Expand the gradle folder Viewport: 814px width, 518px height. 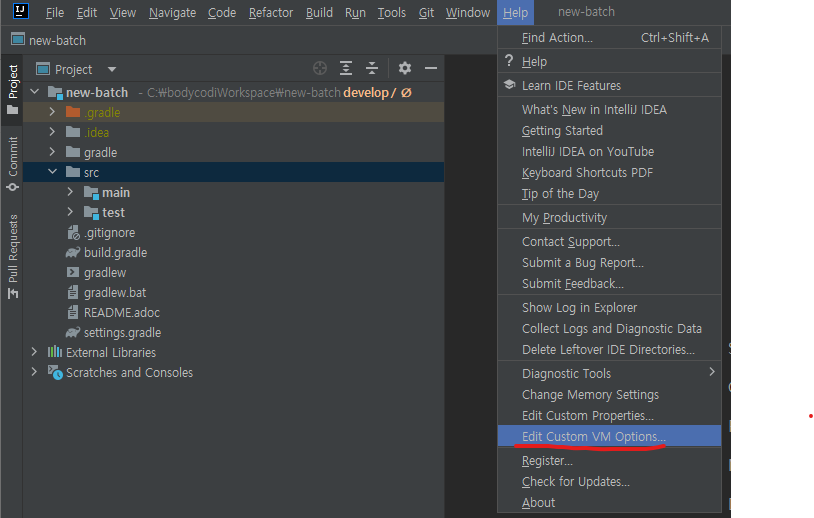coord(52,152)
